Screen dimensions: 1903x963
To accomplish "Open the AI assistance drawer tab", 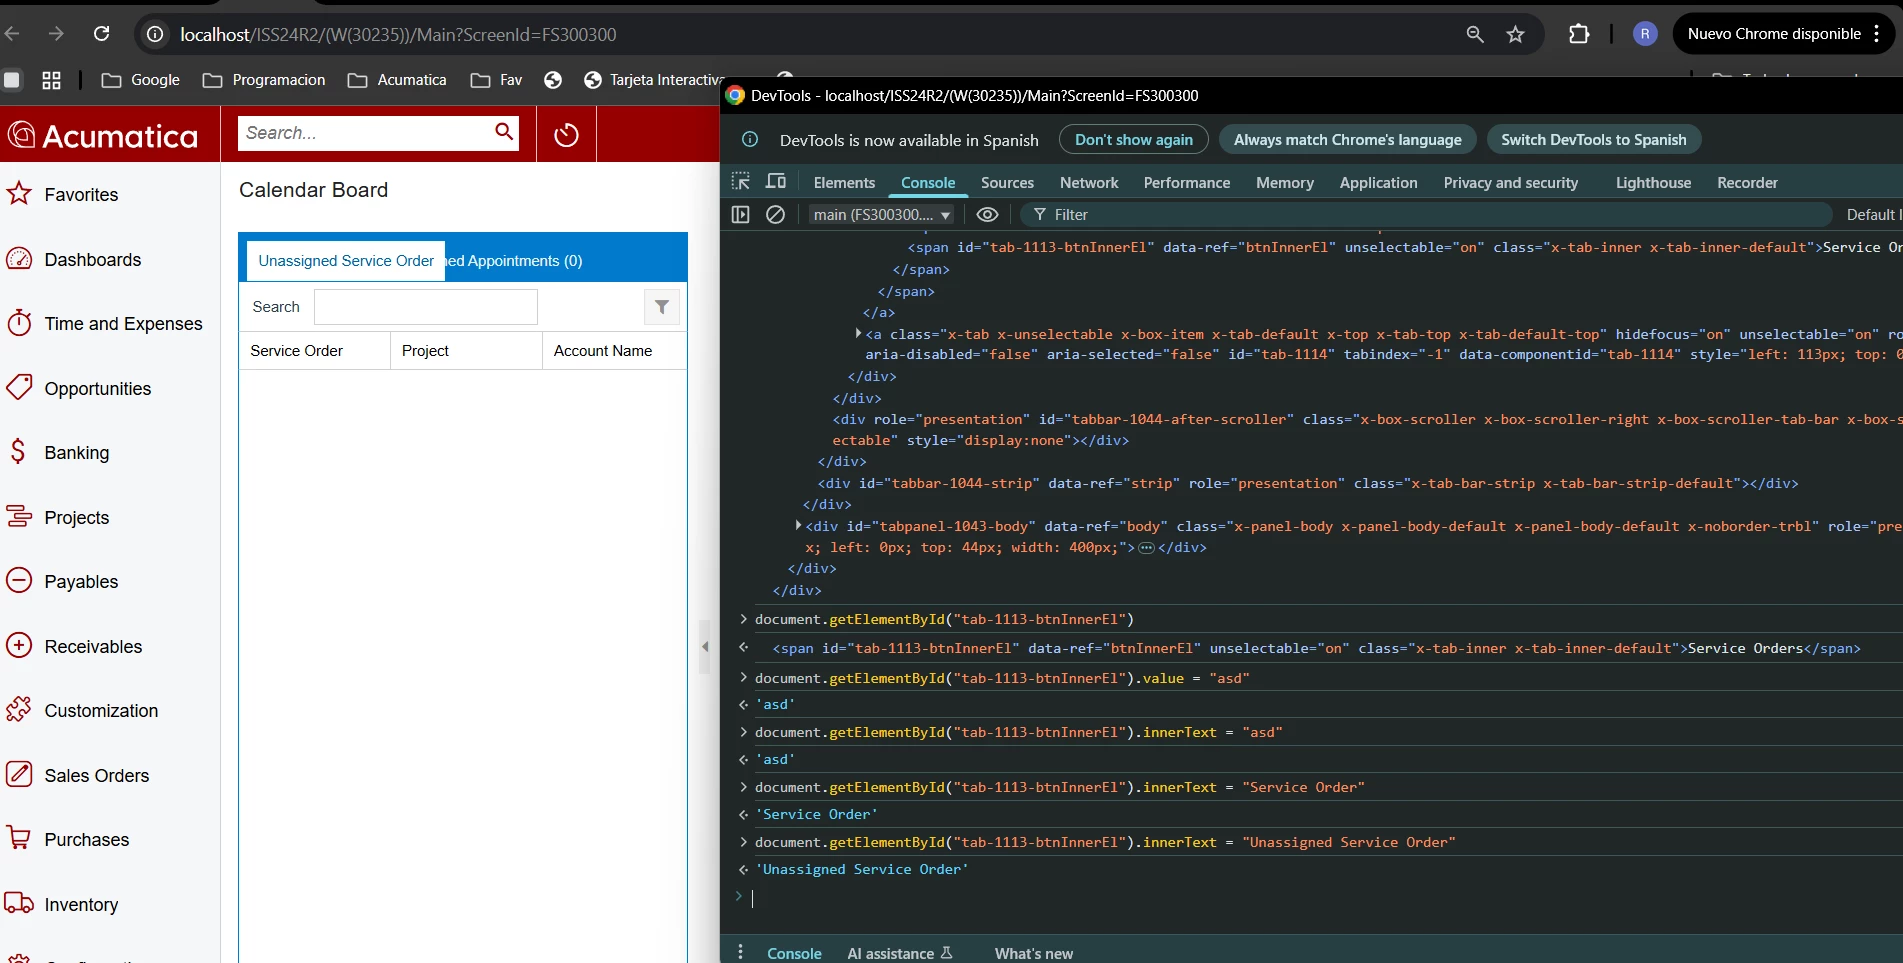I will pos(900,953).
